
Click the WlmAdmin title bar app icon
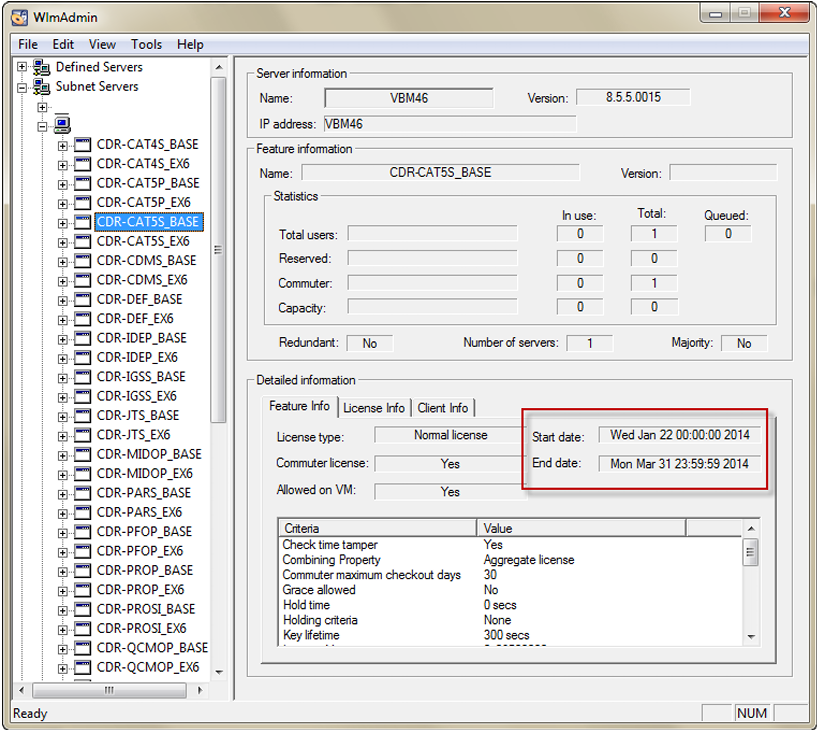tap(19, 16)
